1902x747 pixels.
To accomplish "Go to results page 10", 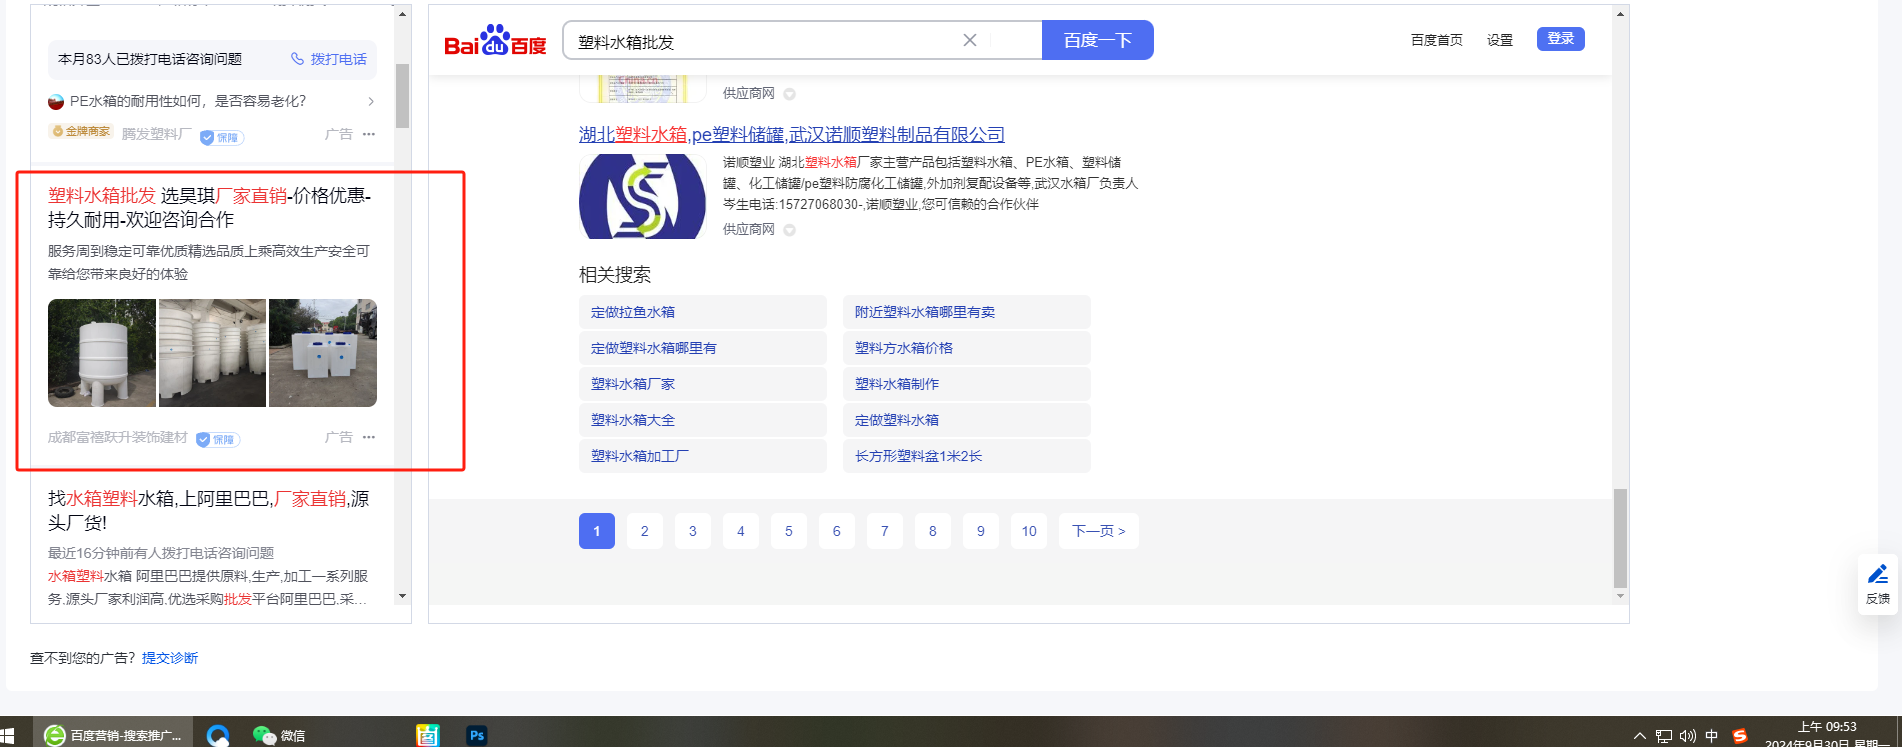I will tap(1029, 531).
